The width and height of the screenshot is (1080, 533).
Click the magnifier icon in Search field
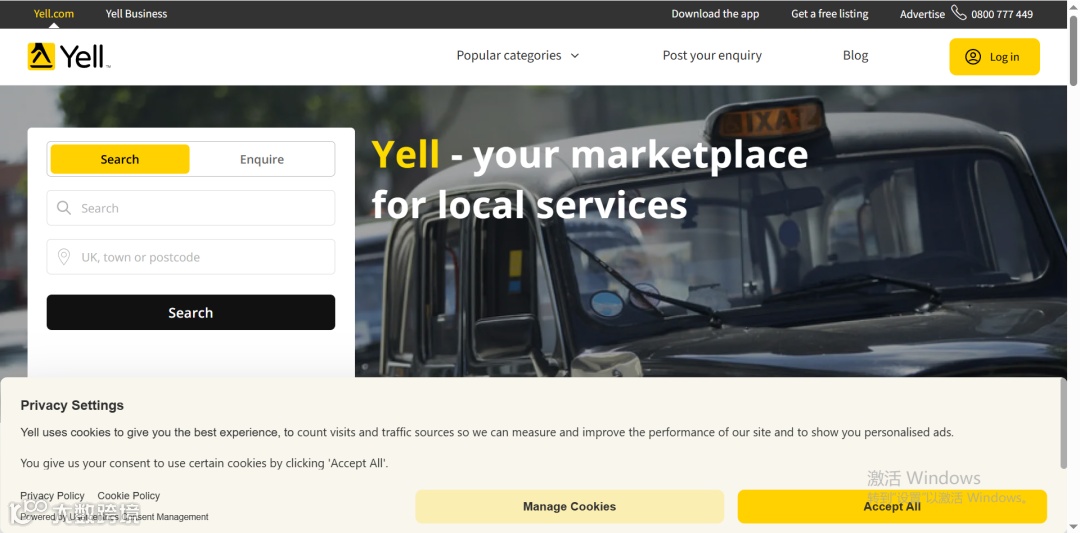click(64, 208)
